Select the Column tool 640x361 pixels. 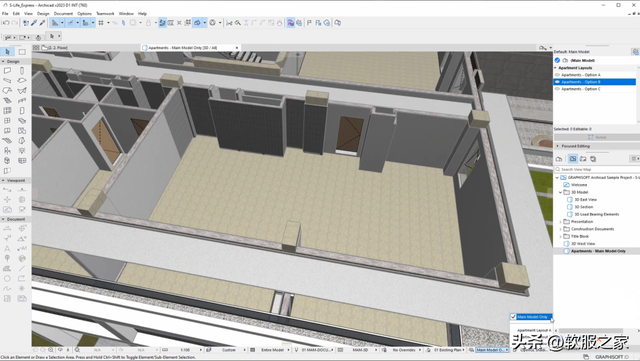pos(22,71)
